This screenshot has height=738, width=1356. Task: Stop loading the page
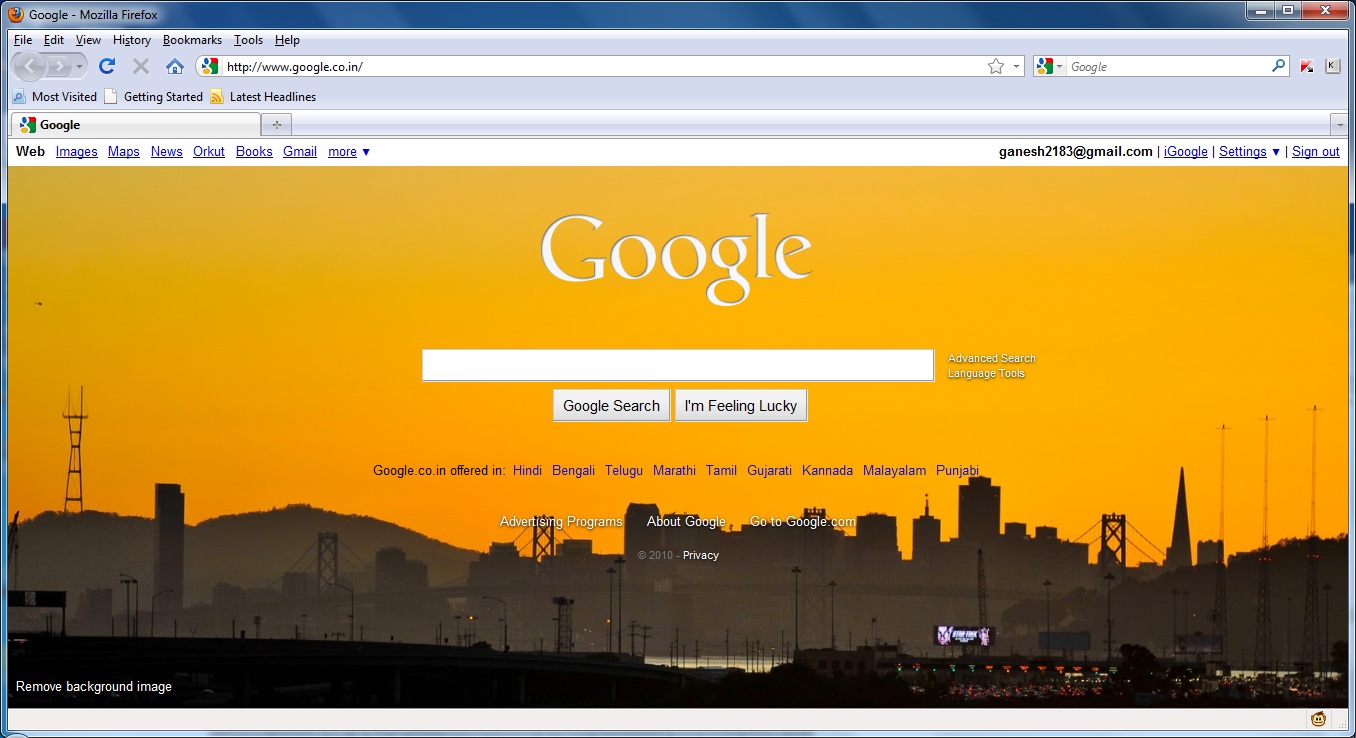click(141, 66)
